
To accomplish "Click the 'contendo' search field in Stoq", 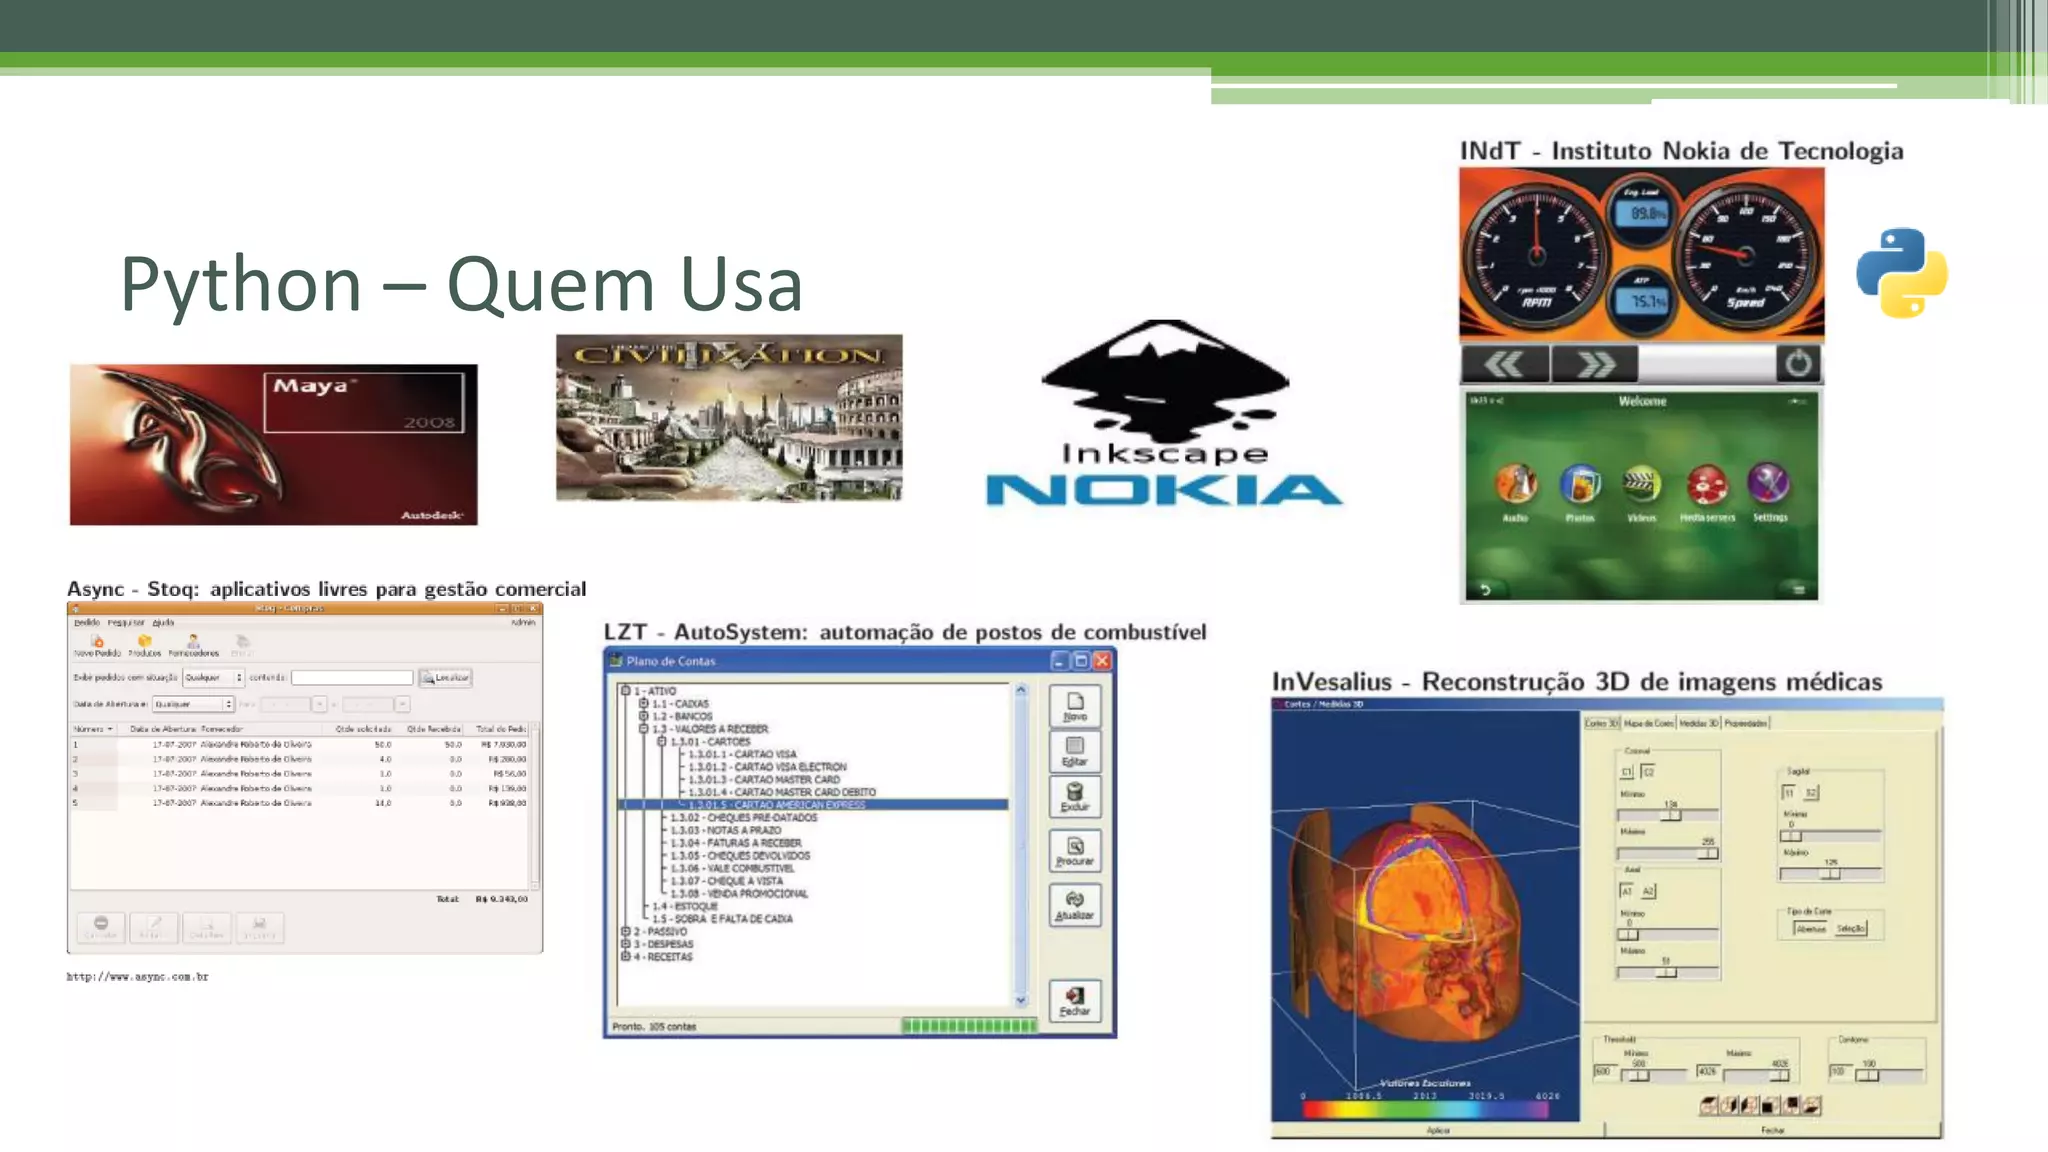I will coord(352,677).
